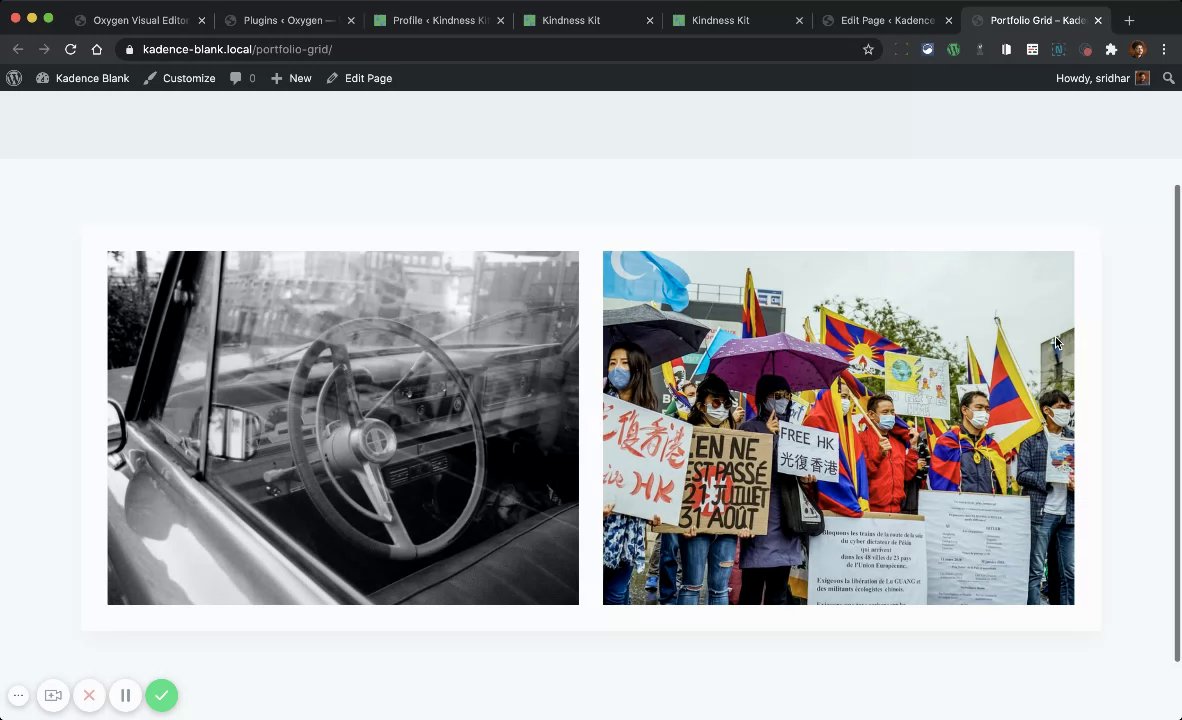Click the page vertical scrollbar

pos(1177,420)
